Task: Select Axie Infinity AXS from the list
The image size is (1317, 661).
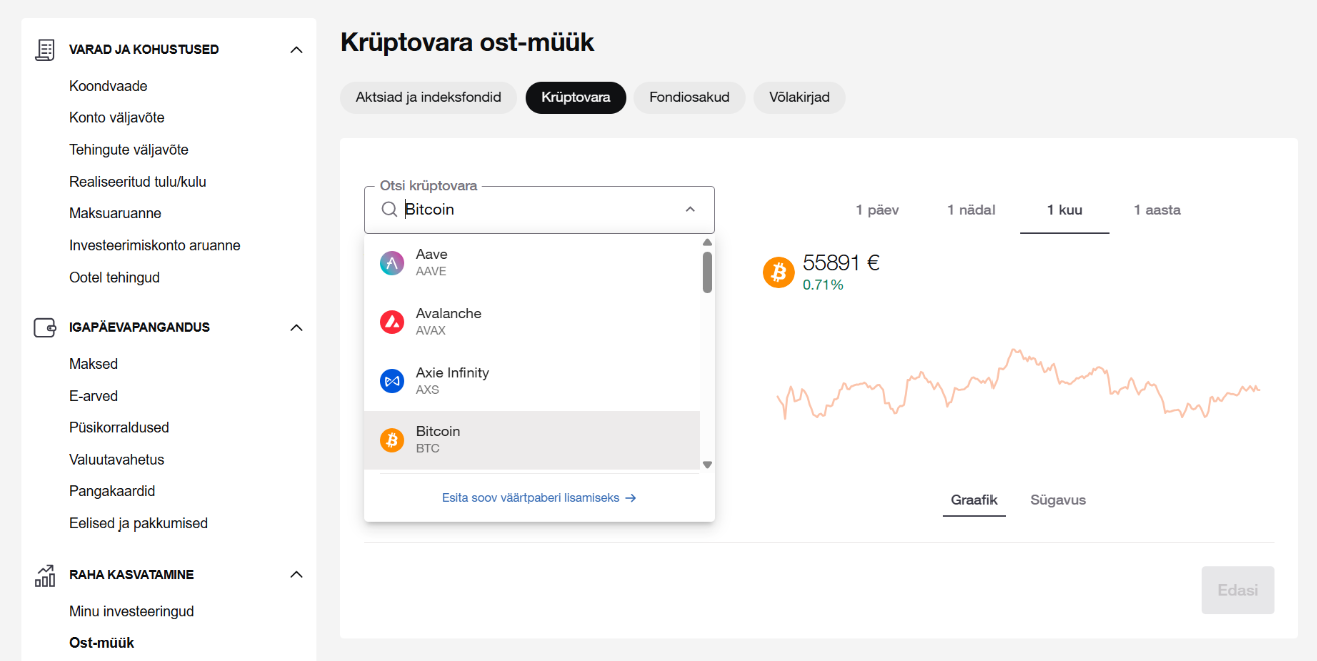Action: tap(532, 381)
